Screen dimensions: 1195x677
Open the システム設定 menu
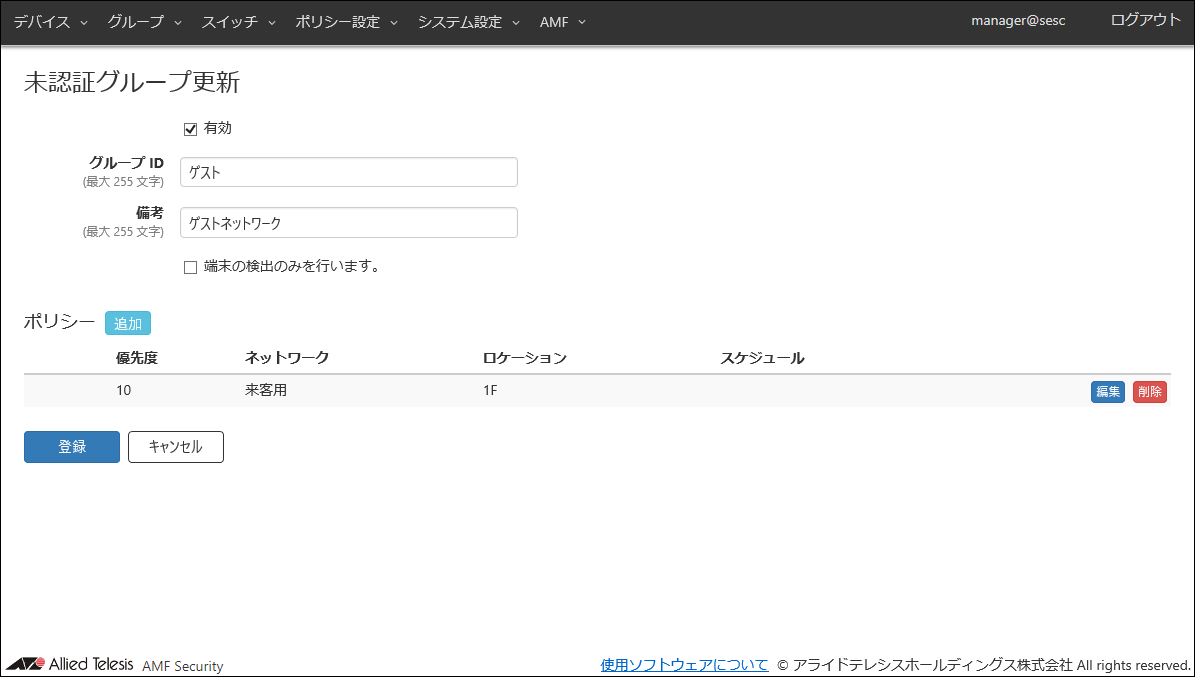pos(468,22)
